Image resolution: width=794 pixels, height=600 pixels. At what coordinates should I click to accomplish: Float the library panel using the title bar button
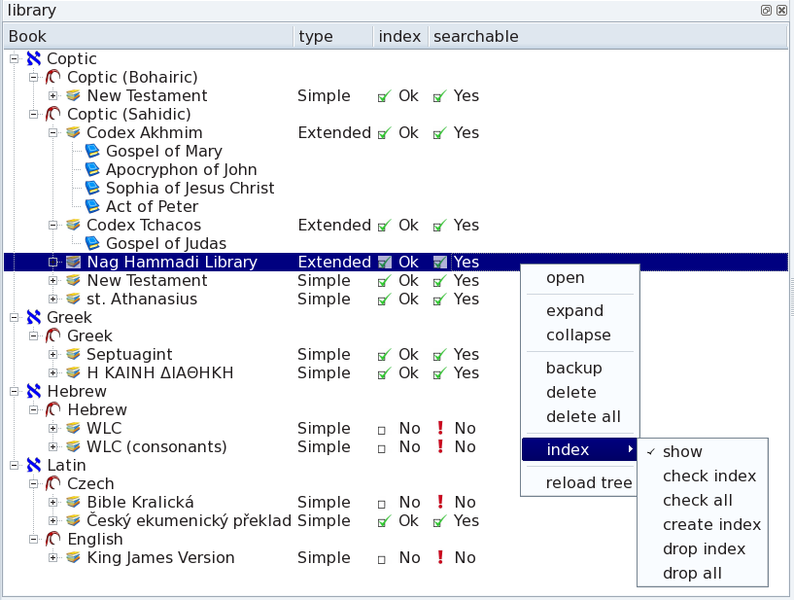click(766, 10)
